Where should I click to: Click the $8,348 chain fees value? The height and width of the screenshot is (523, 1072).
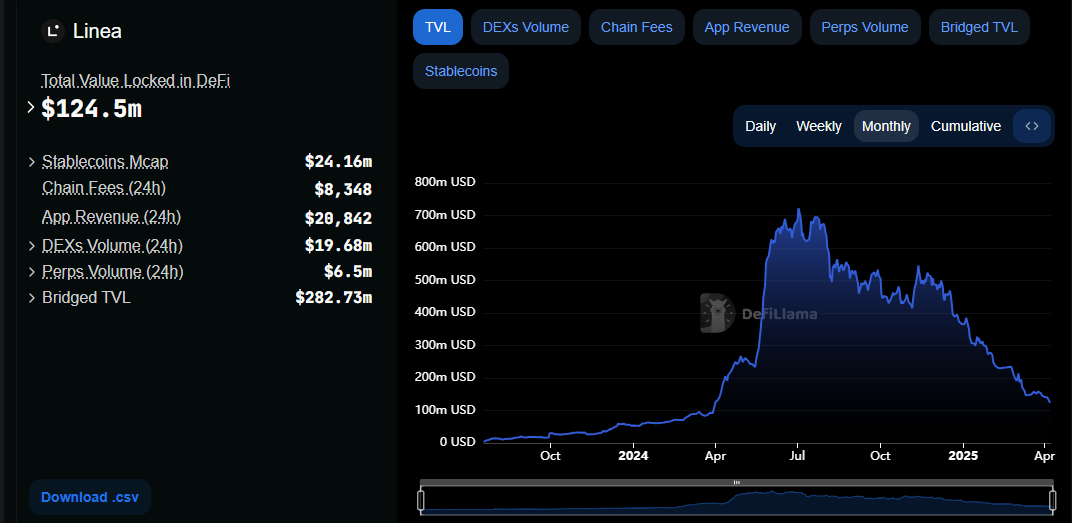coord(343,189)
